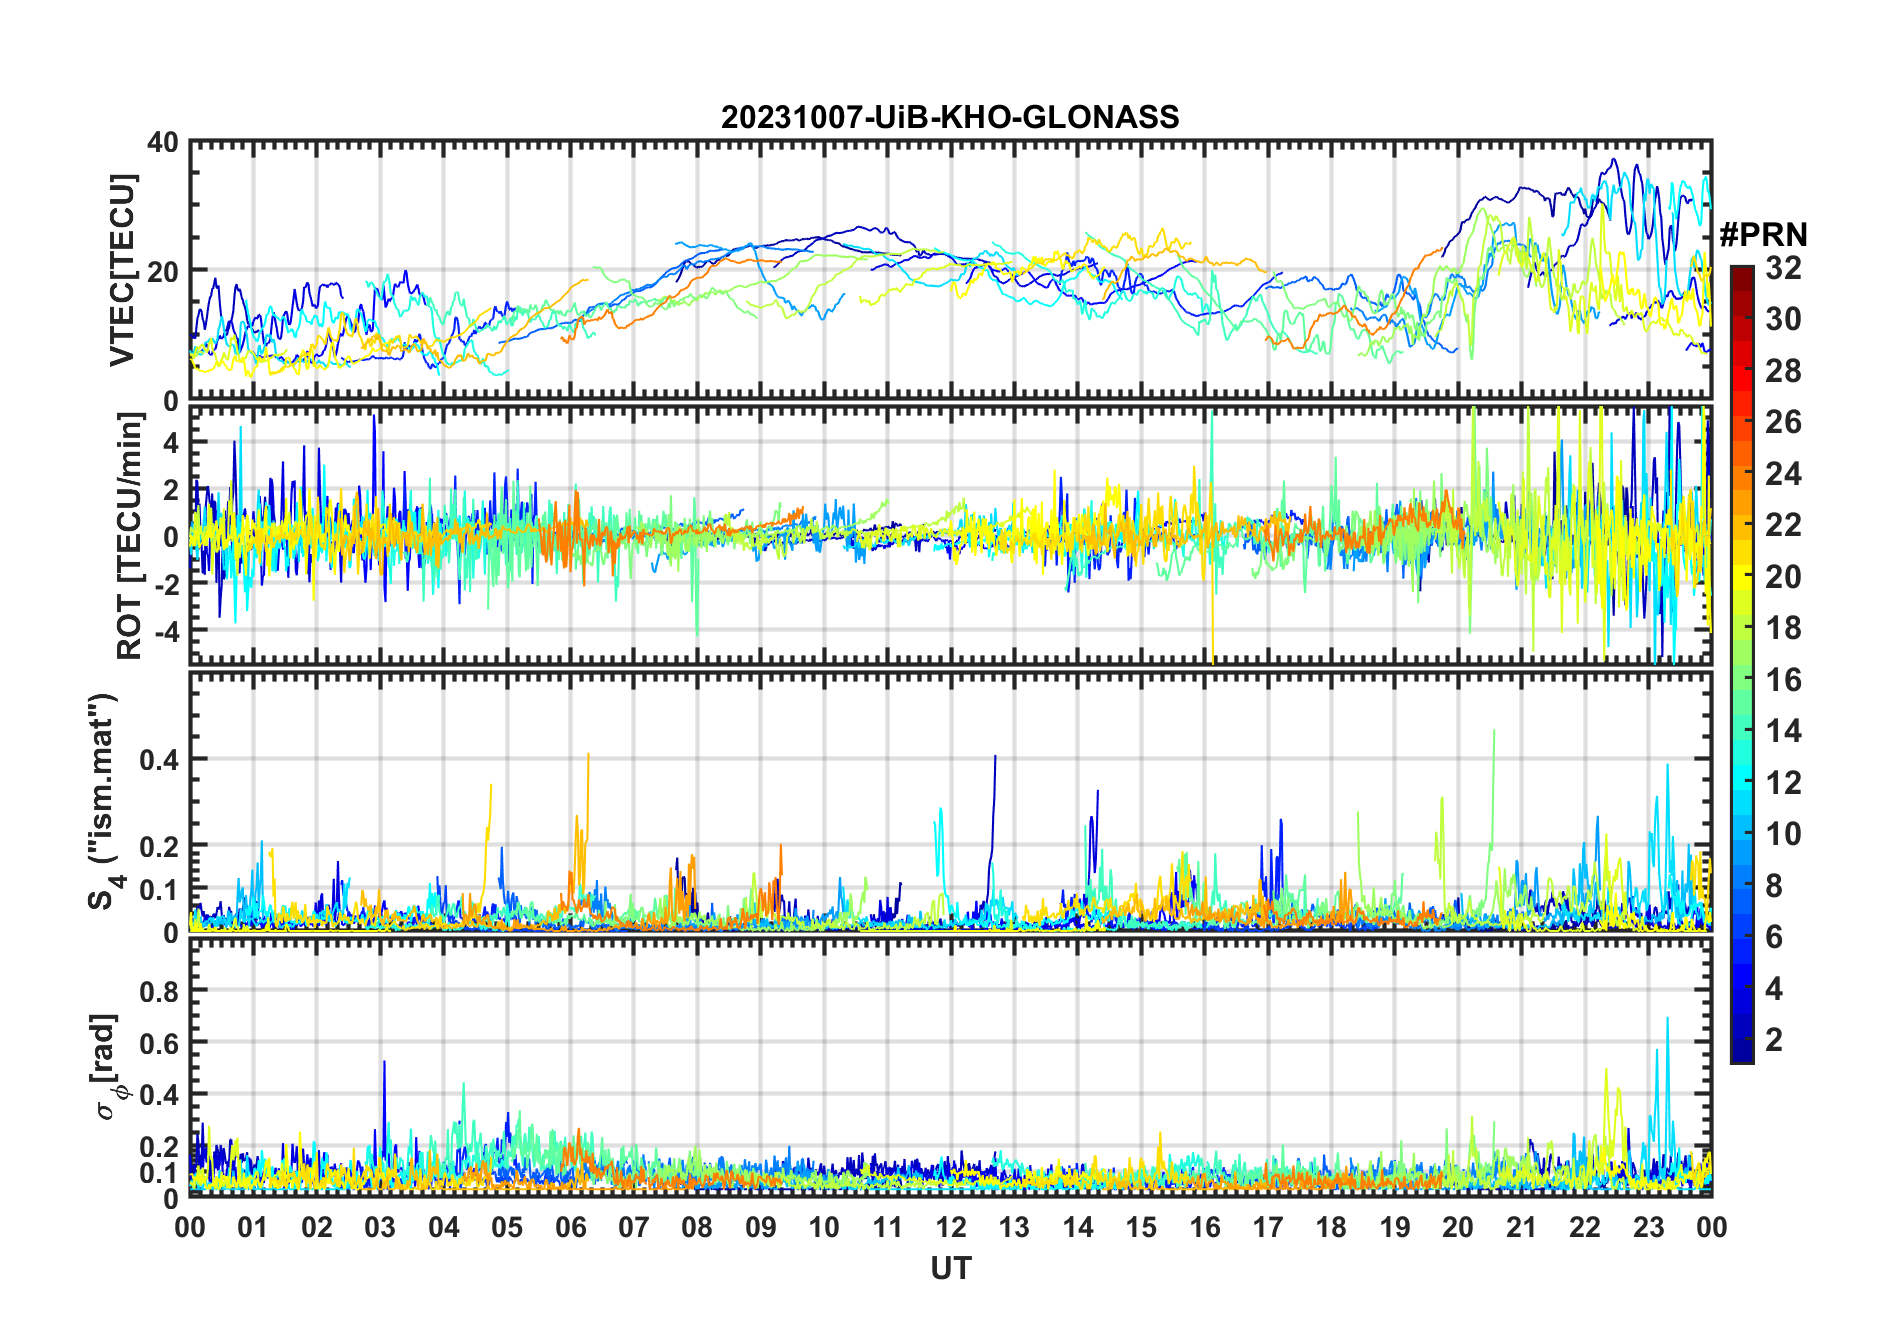Click colorbar tick label 10

[x=1783, y=834]
